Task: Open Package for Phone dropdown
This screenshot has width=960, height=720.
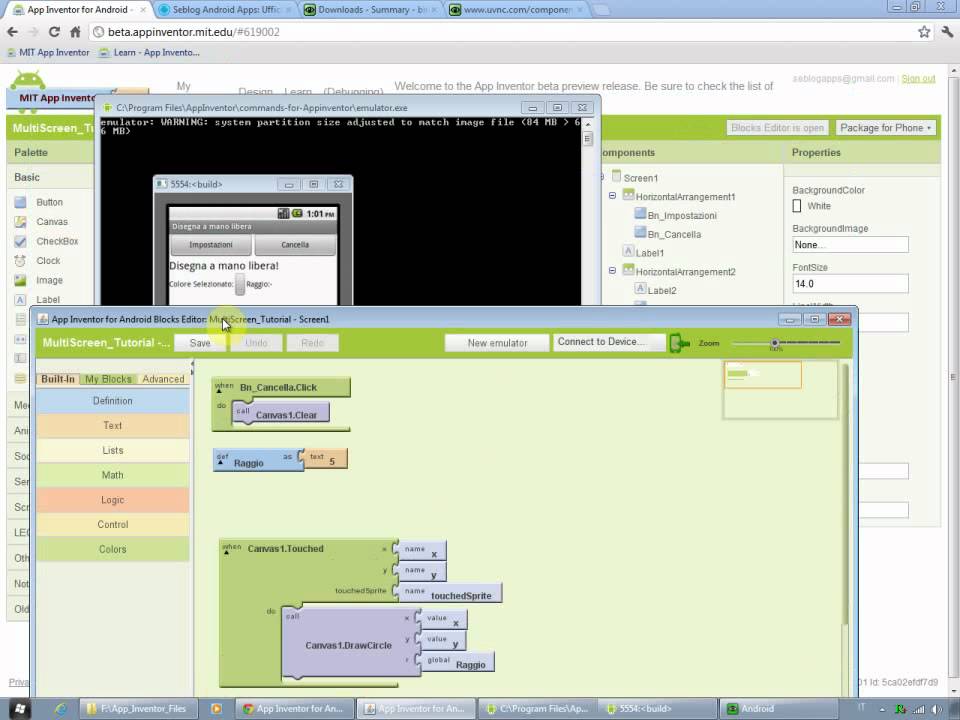Action: pyautogui.click(x=885, y=128)
